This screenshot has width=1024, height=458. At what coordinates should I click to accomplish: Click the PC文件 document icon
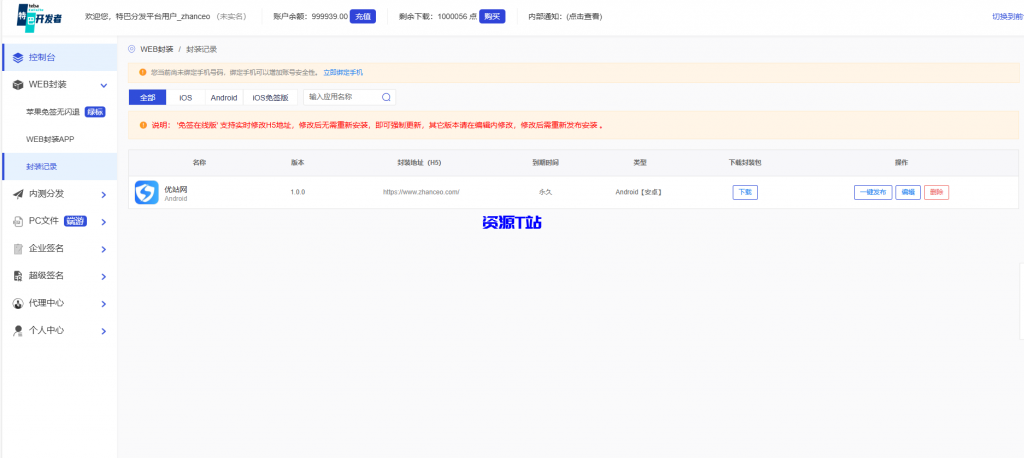click(18, 221)
